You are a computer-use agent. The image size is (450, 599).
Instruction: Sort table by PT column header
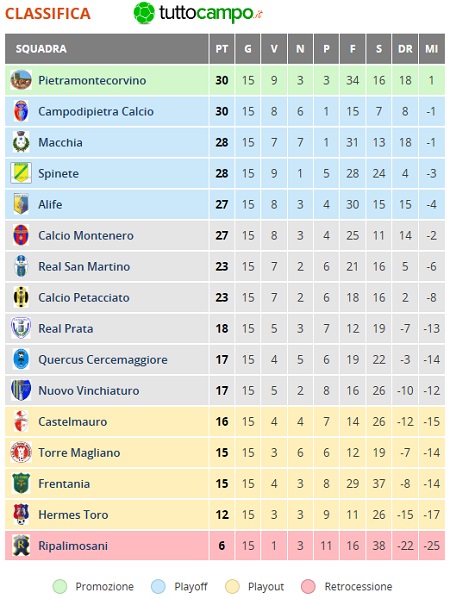[x=222, y=49]
